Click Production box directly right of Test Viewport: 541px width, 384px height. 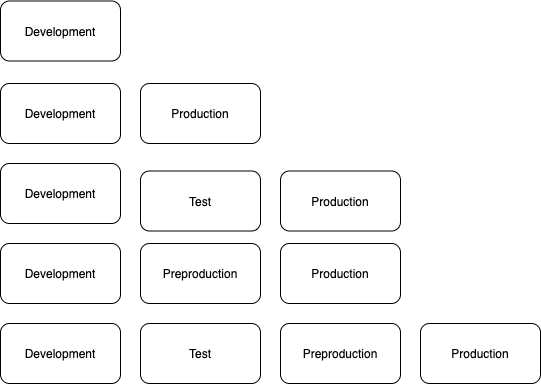pos(341,201)
